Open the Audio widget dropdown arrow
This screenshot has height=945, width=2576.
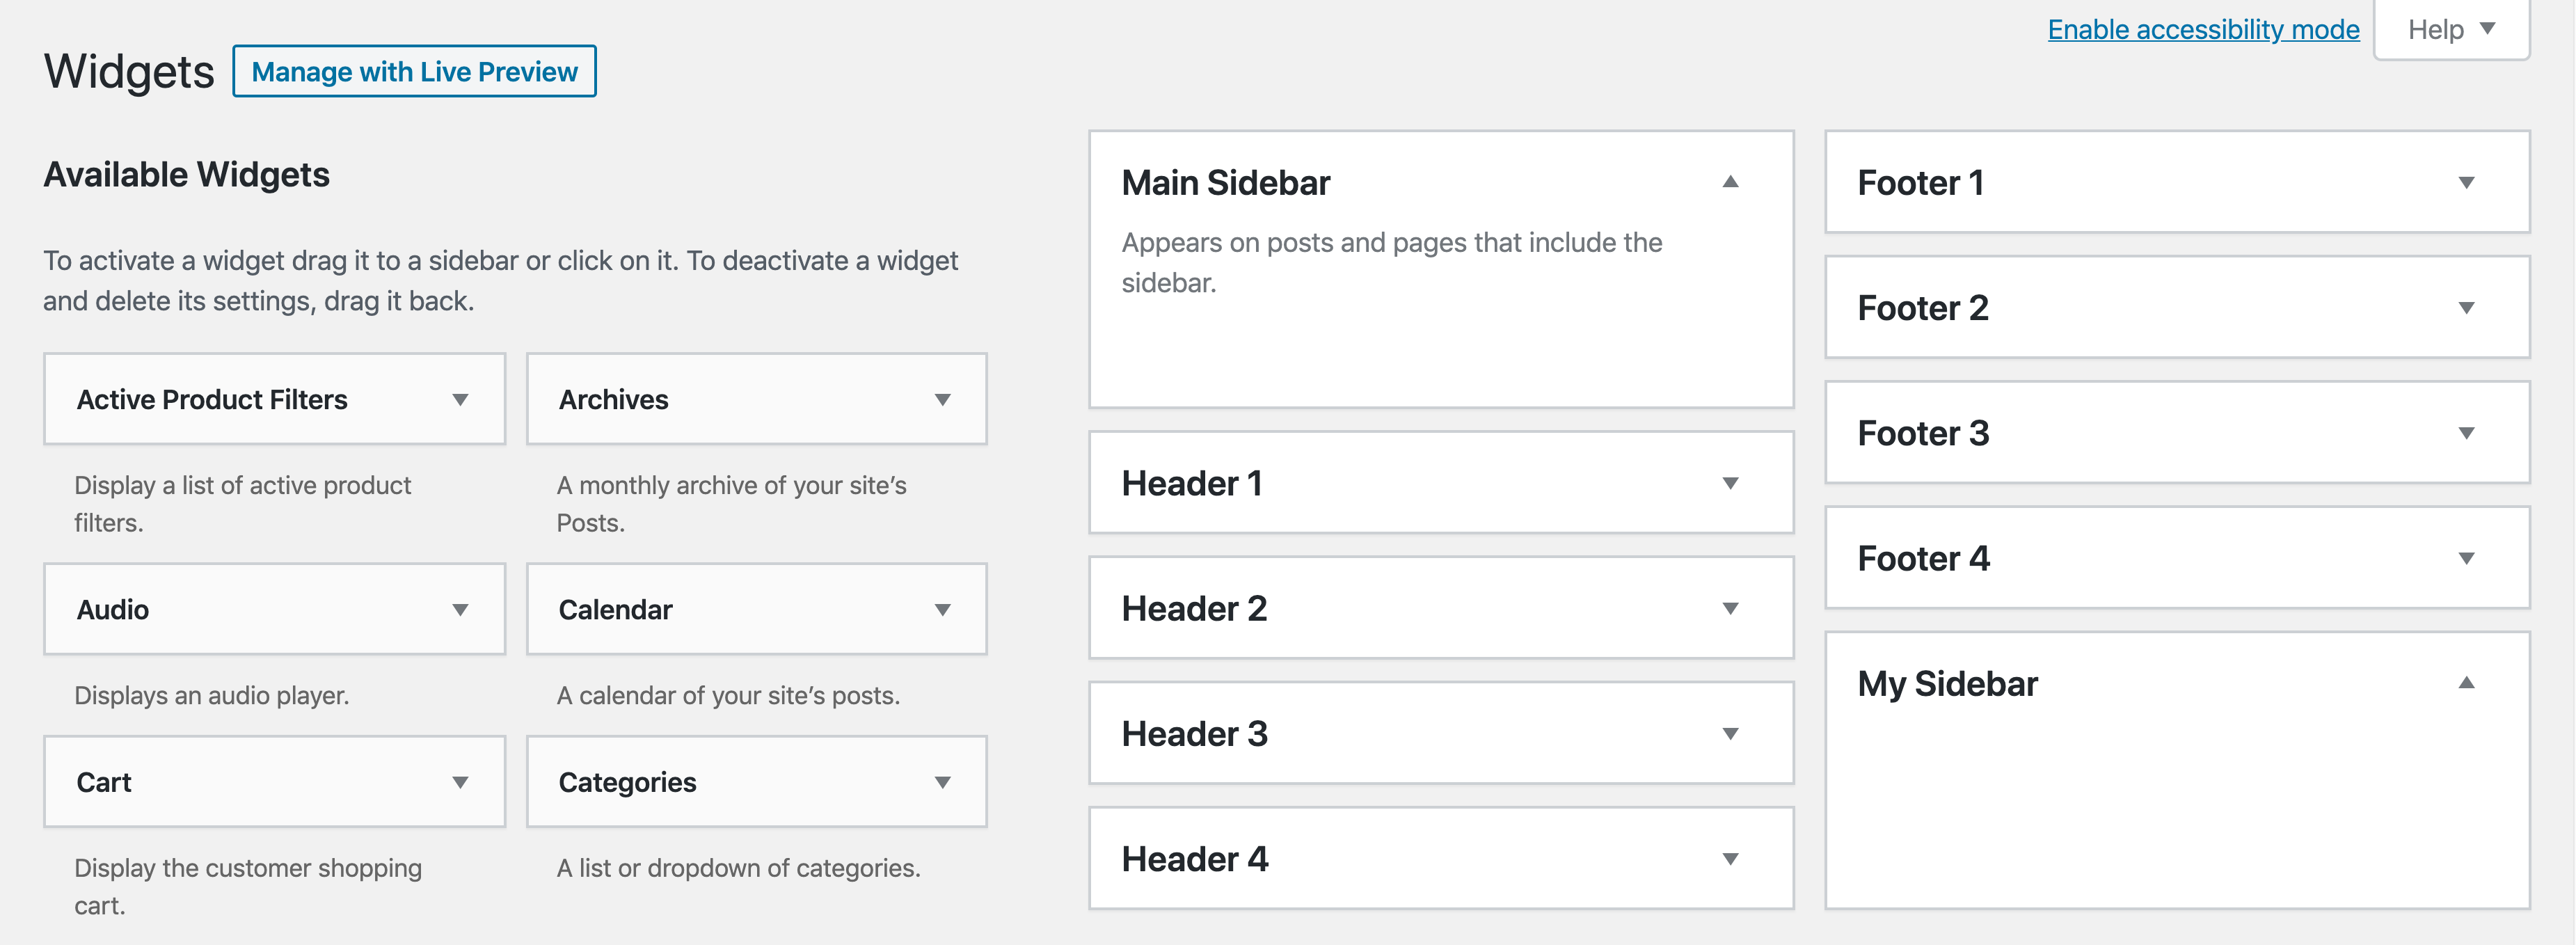460,610
